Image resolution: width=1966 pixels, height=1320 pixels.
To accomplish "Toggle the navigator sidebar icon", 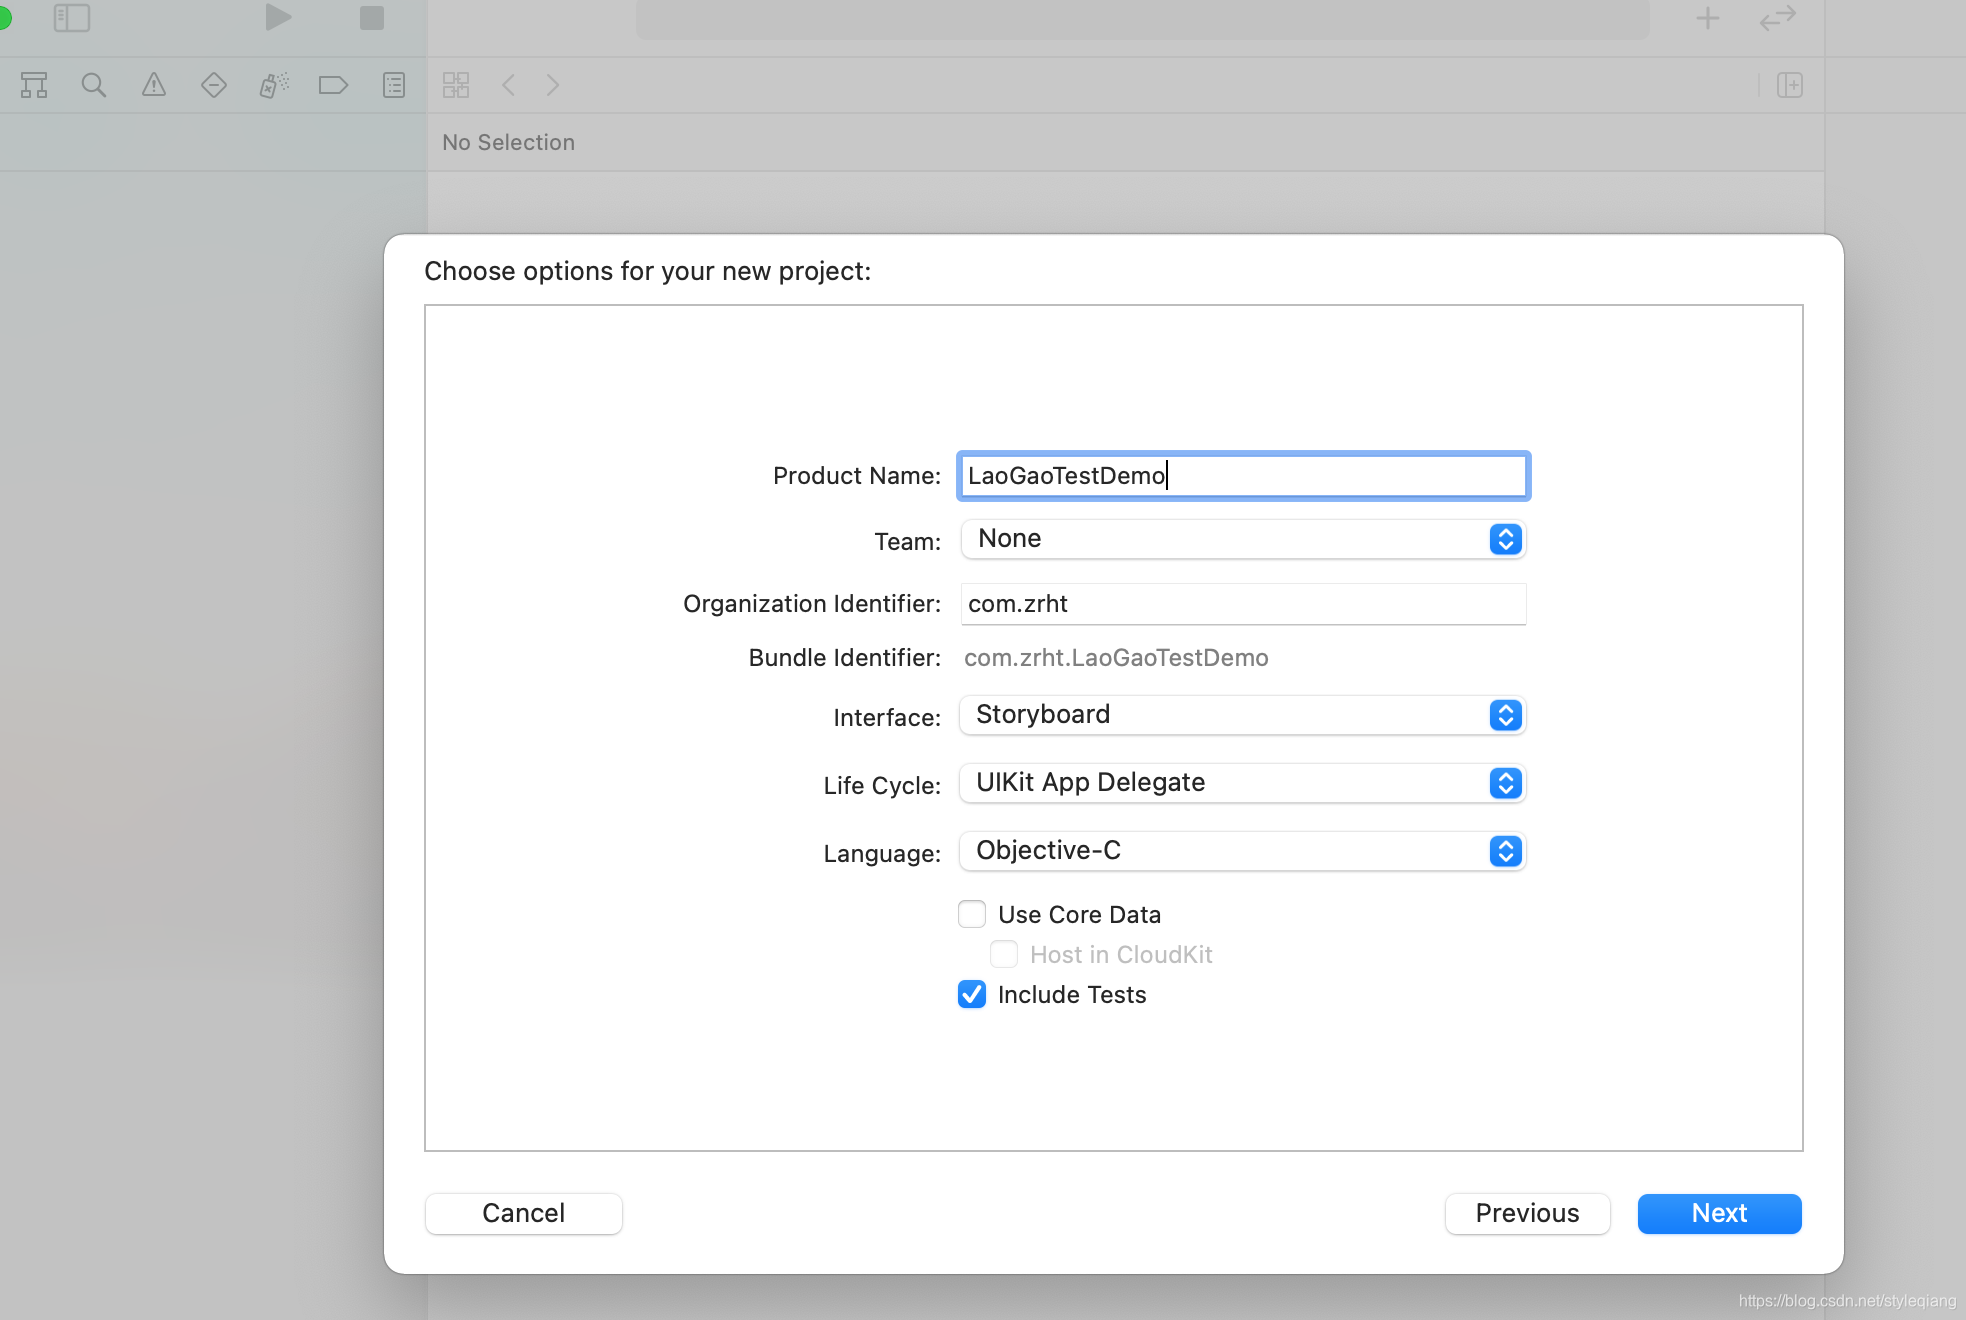I will pos(72,18).
